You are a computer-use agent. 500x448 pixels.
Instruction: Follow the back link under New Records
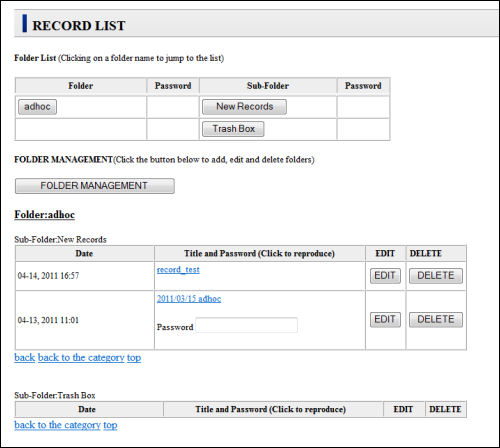(25, 358)
